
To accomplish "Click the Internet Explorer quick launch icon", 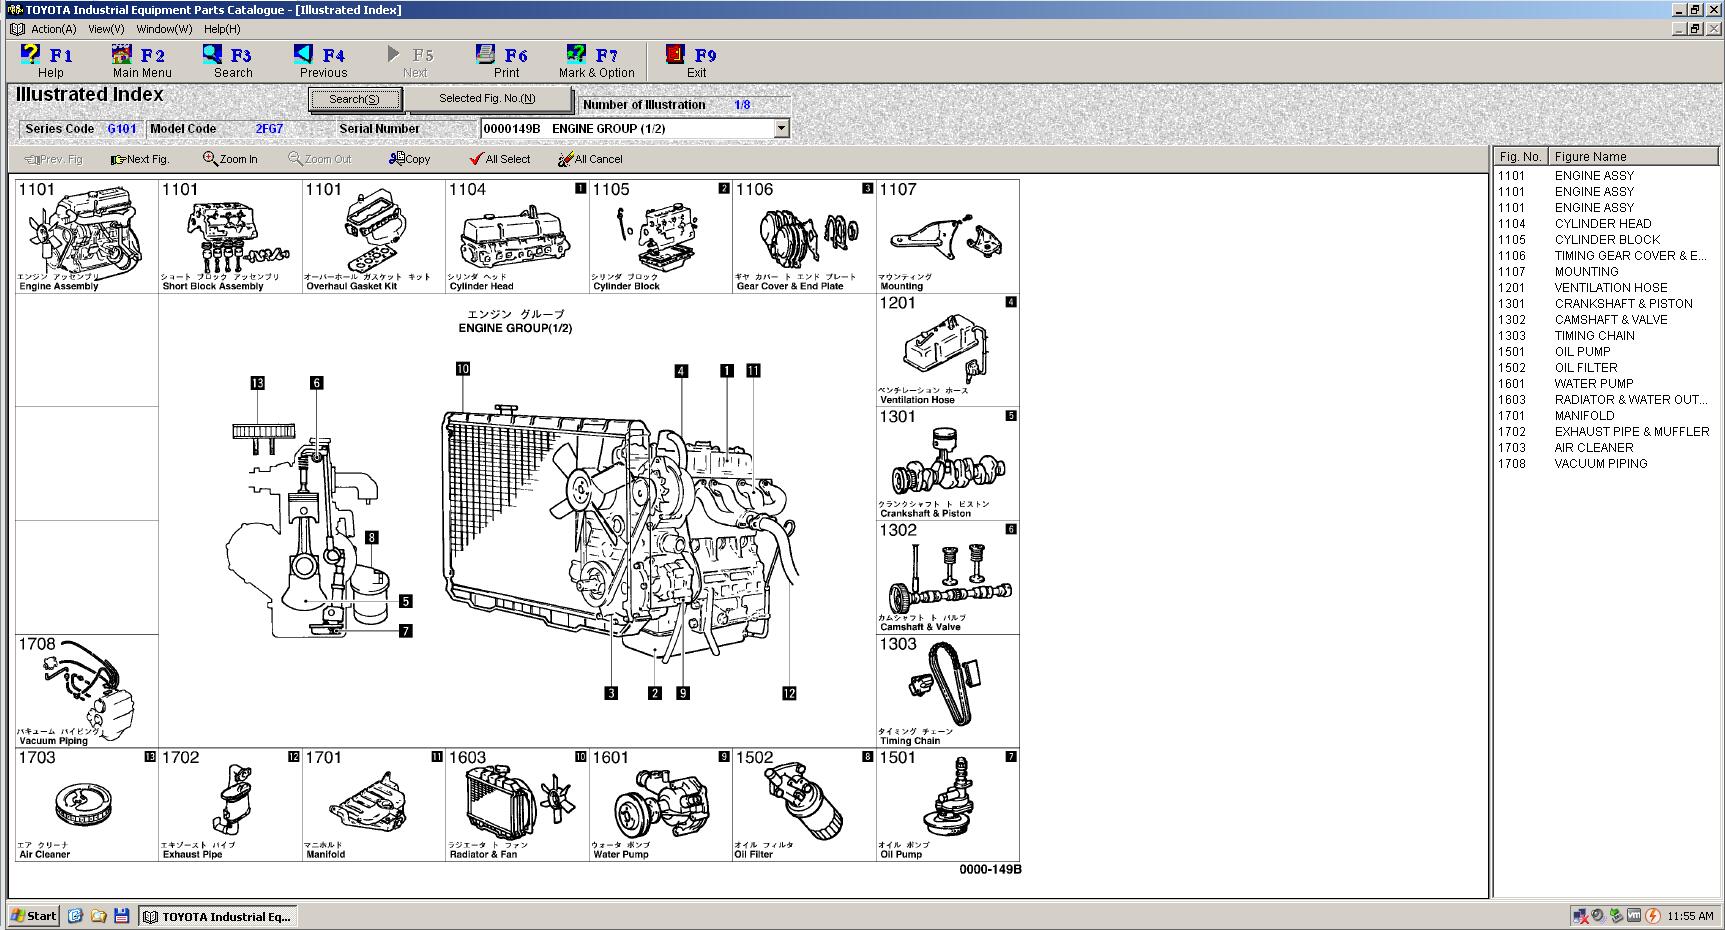I will click(x=75, y=915).
